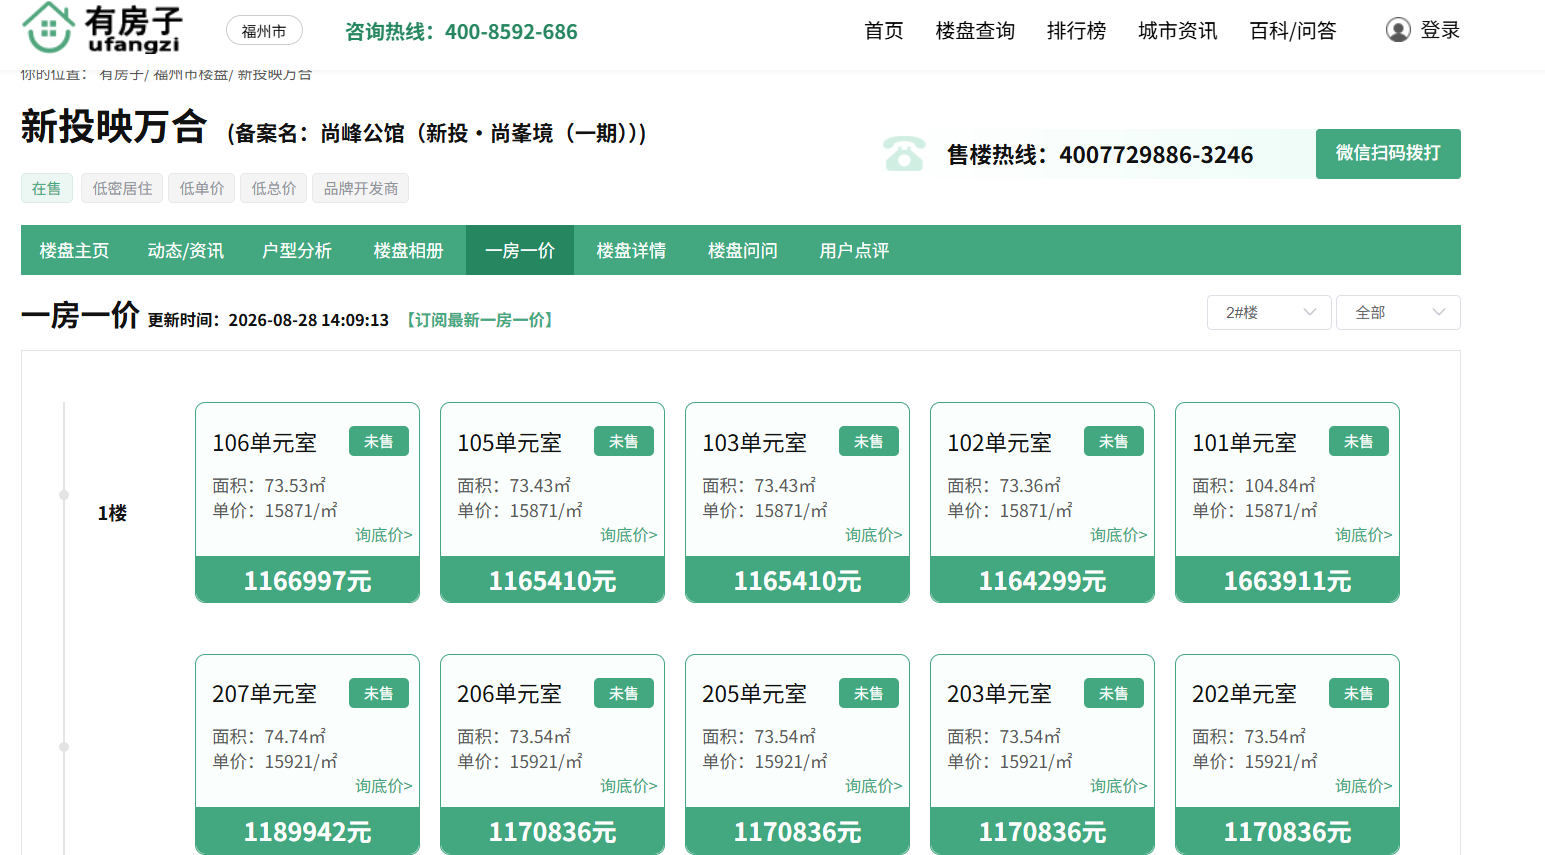1545x855 pixels.
Task: Click the 登录 login link
Action: tap(1440, 31)
